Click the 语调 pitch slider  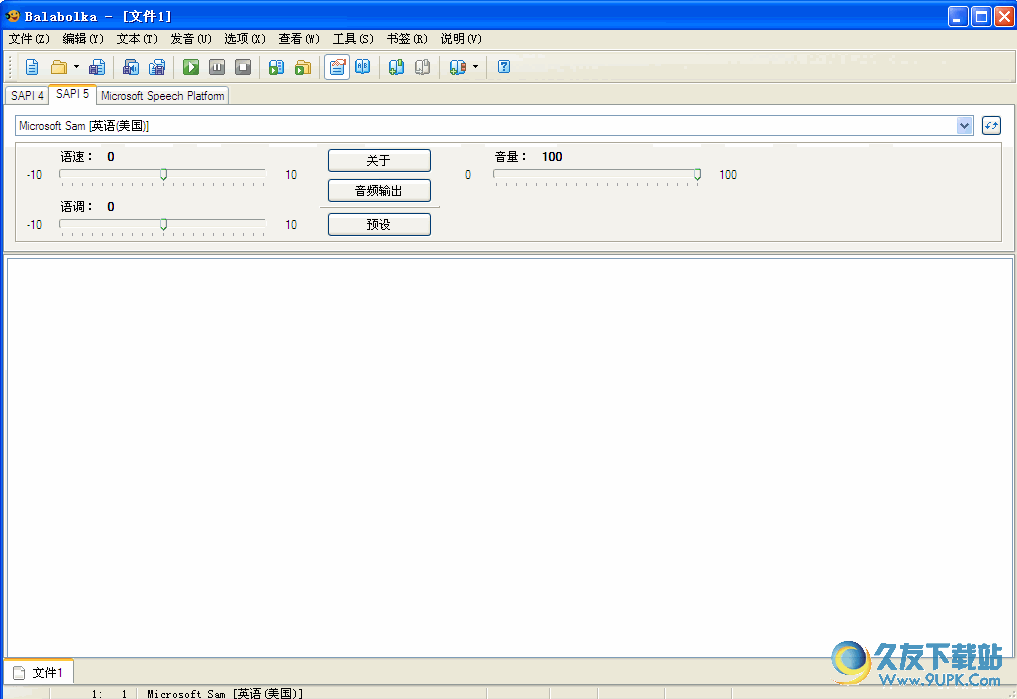(x=163, y=225)
